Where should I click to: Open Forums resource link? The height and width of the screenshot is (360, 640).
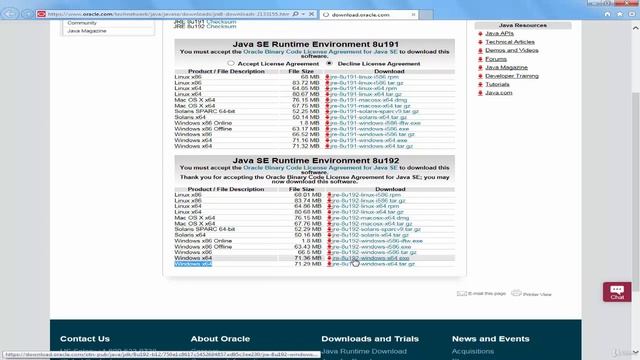point(496,59)
